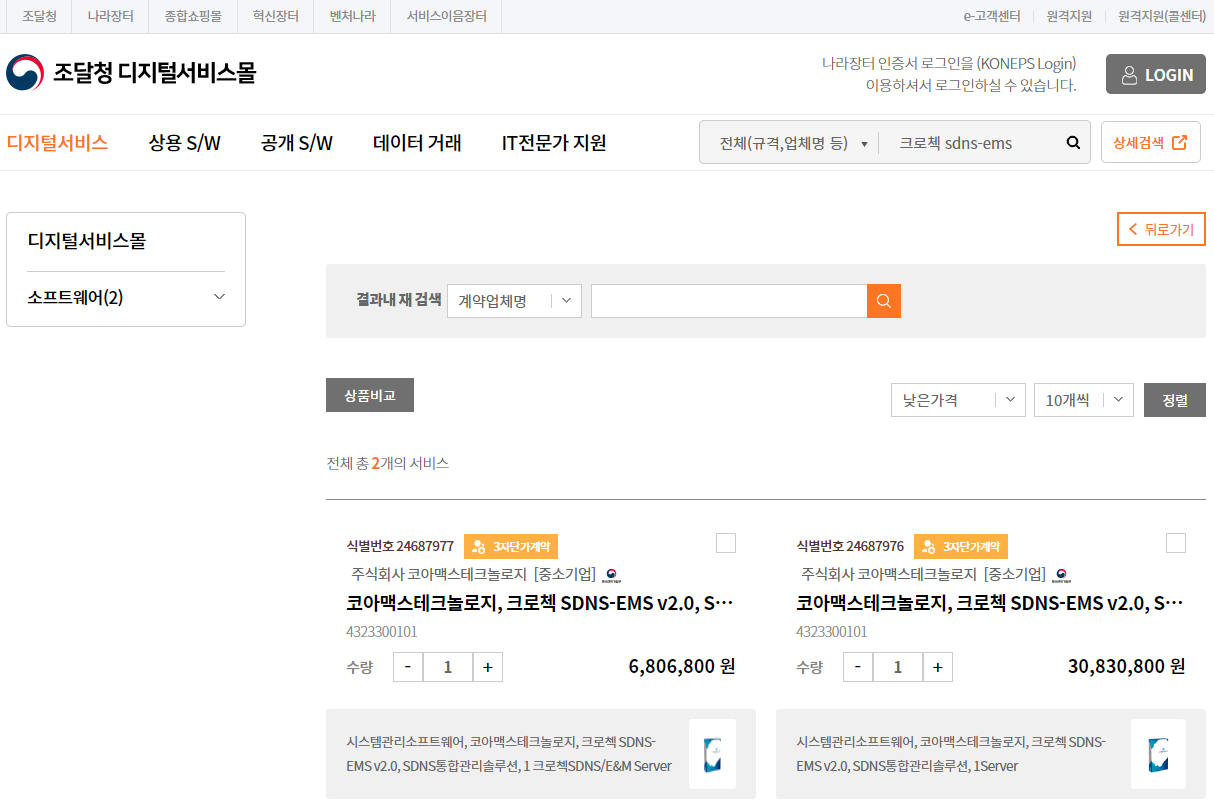Screen dimensions: 1214x803
Task: Click the LOGIN button
Action: click(x=1156, y=74)
